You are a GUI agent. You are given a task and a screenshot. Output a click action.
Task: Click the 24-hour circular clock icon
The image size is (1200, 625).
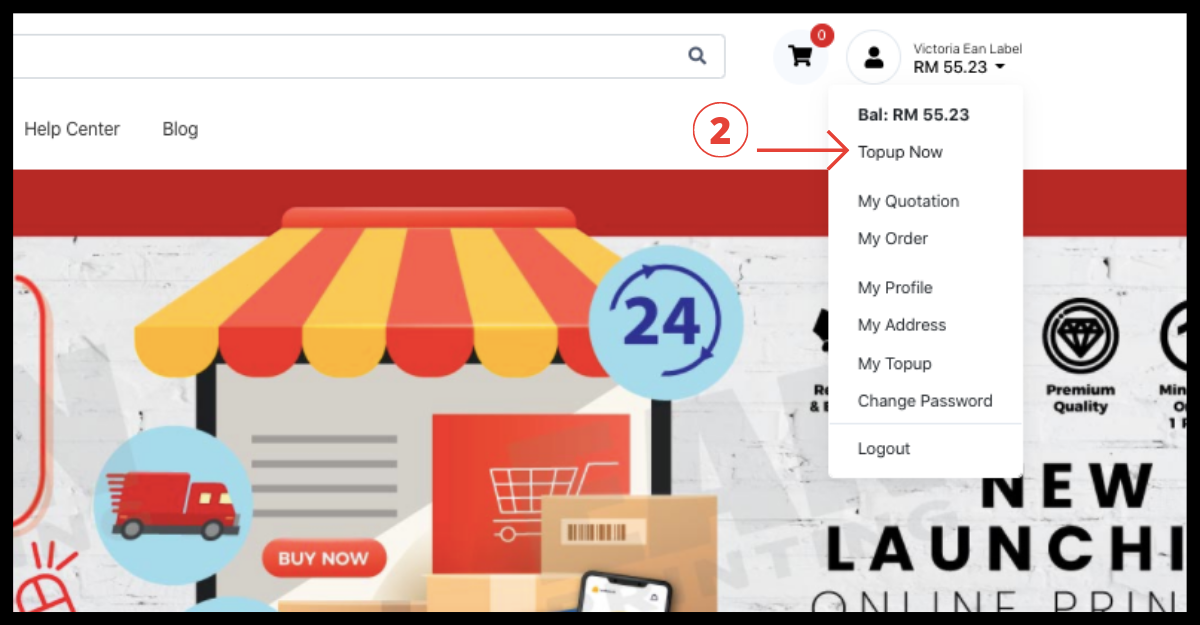665,320
